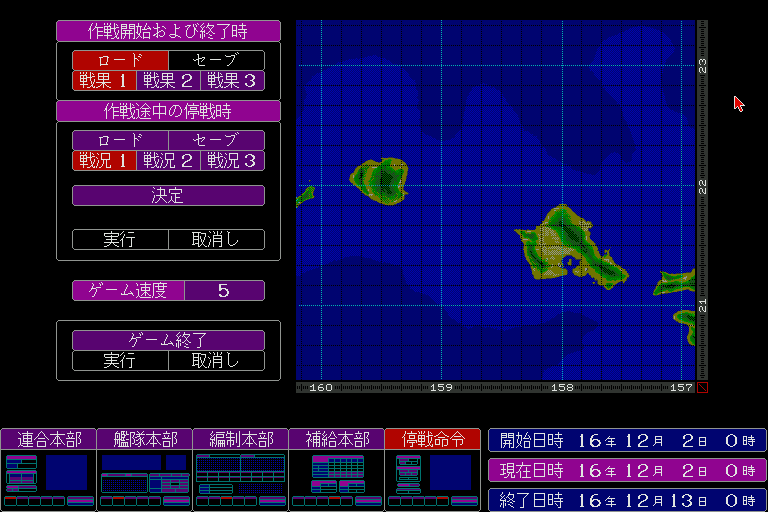Click the 補給本部 screen layout thumbnail
The width and height of the screenshot is (768, 512).
pos(336,480)
